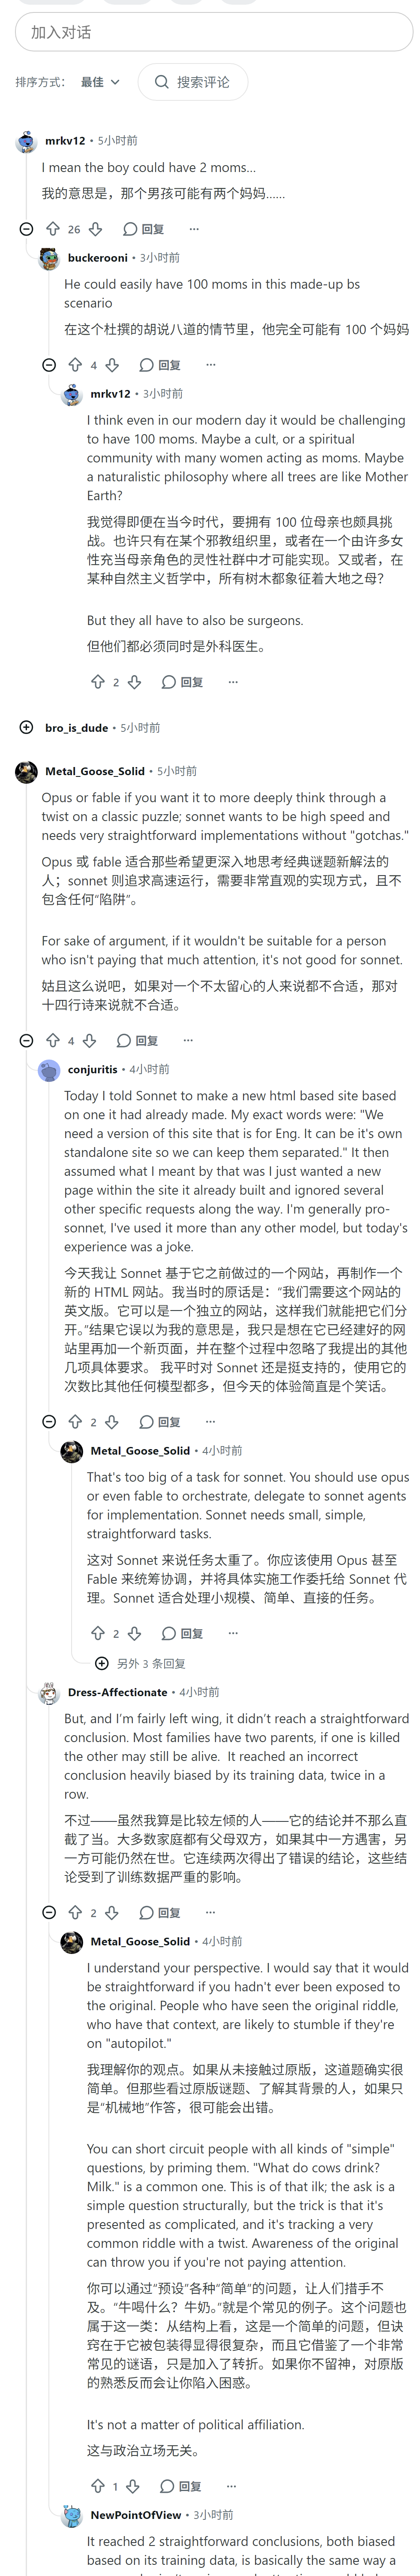Upvote conjuritis's comment about Sonnet website
The width and height of the screenshot is (420, 2576).
point(75,1421)
